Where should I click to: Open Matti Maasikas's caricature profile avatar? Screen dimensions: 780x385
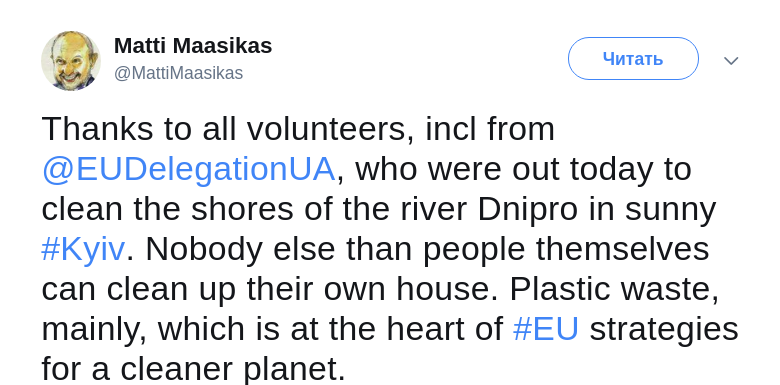point(71,61)
